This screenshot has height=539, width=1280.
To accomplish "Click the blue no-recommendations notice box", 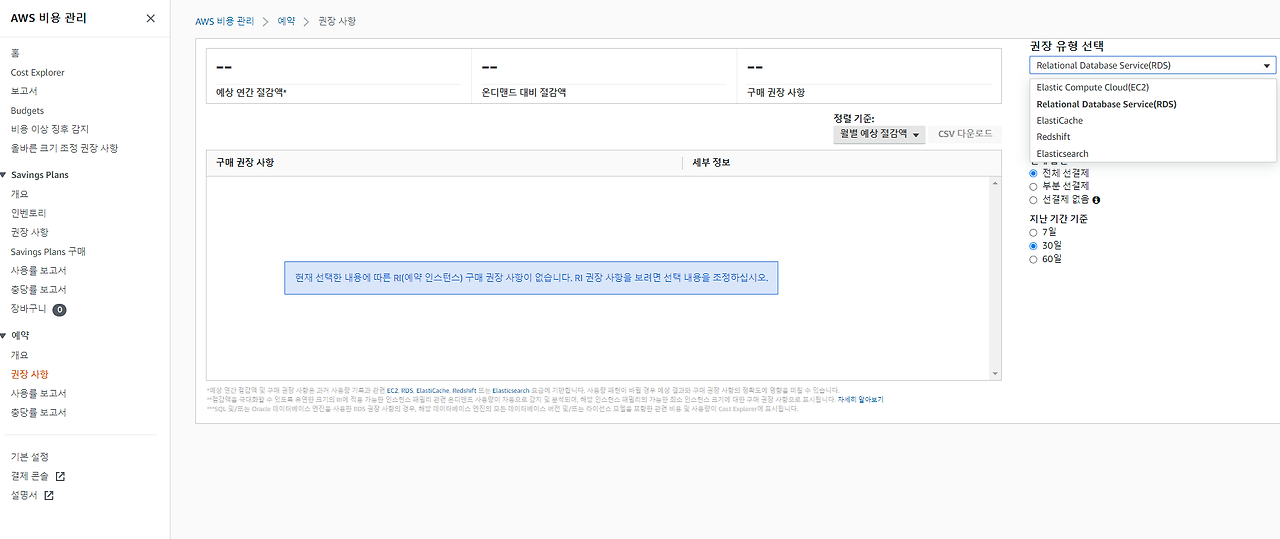I will point(531,277).
